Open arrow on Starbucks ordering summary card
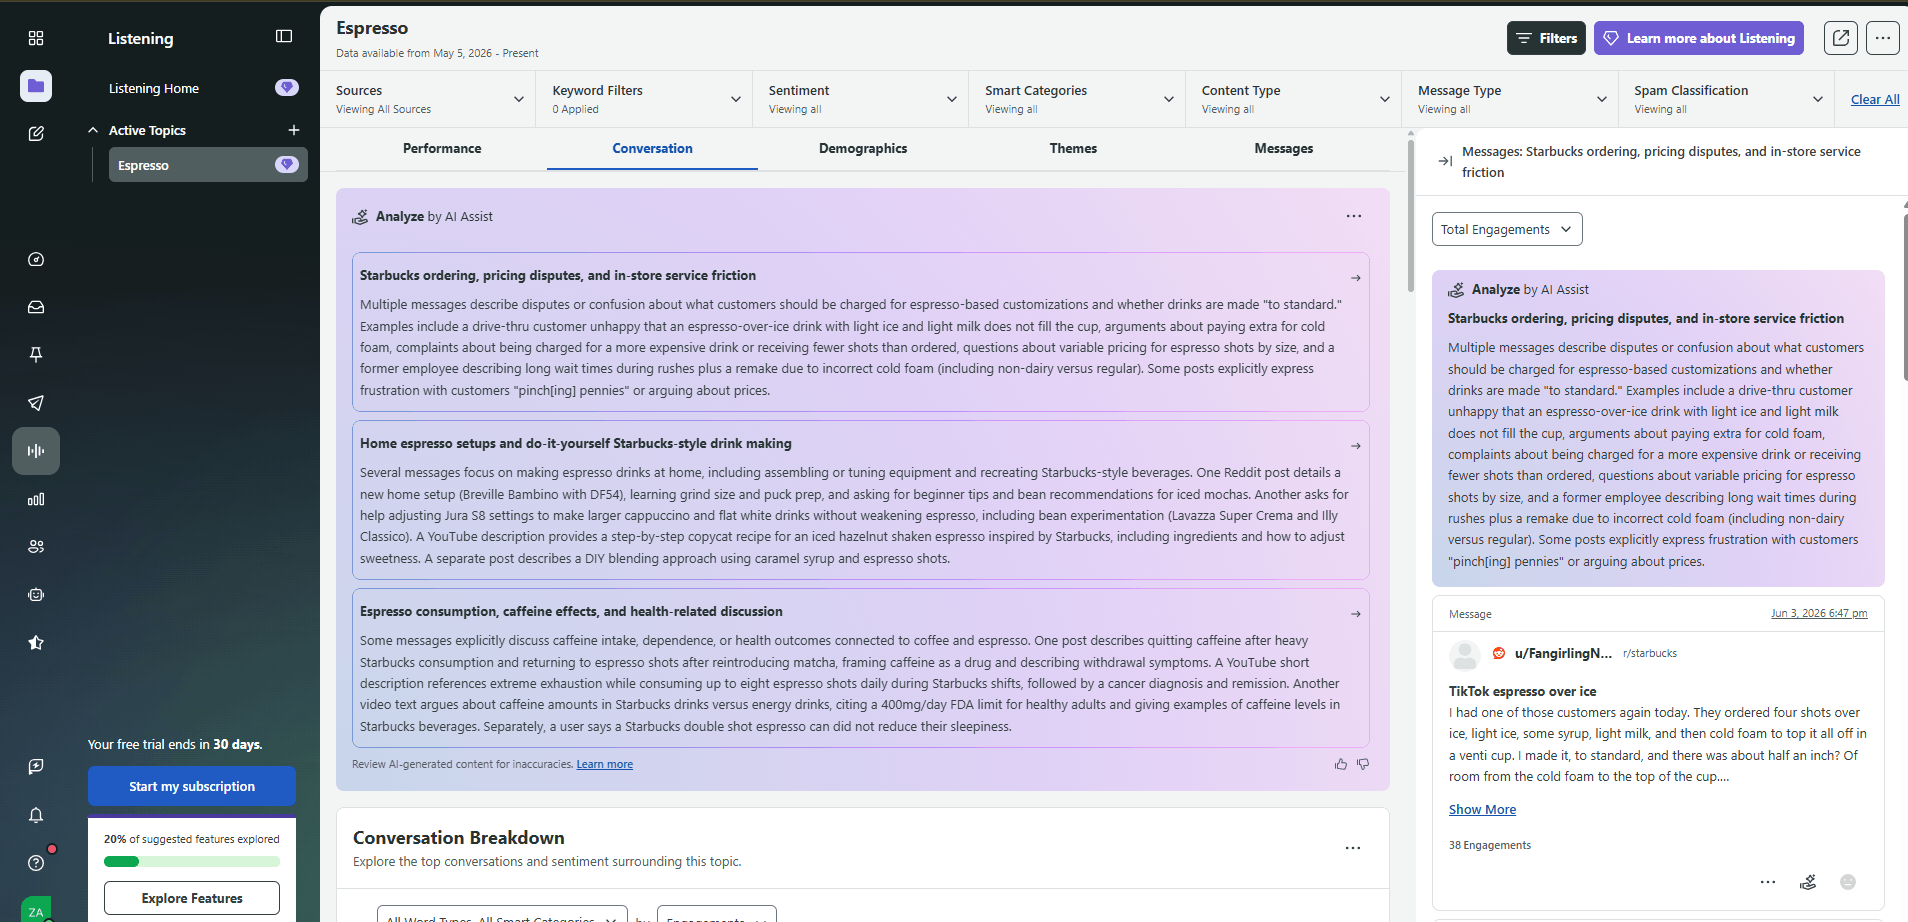This screenshot has height=922, width=1908. click(x=1356, y=278)
